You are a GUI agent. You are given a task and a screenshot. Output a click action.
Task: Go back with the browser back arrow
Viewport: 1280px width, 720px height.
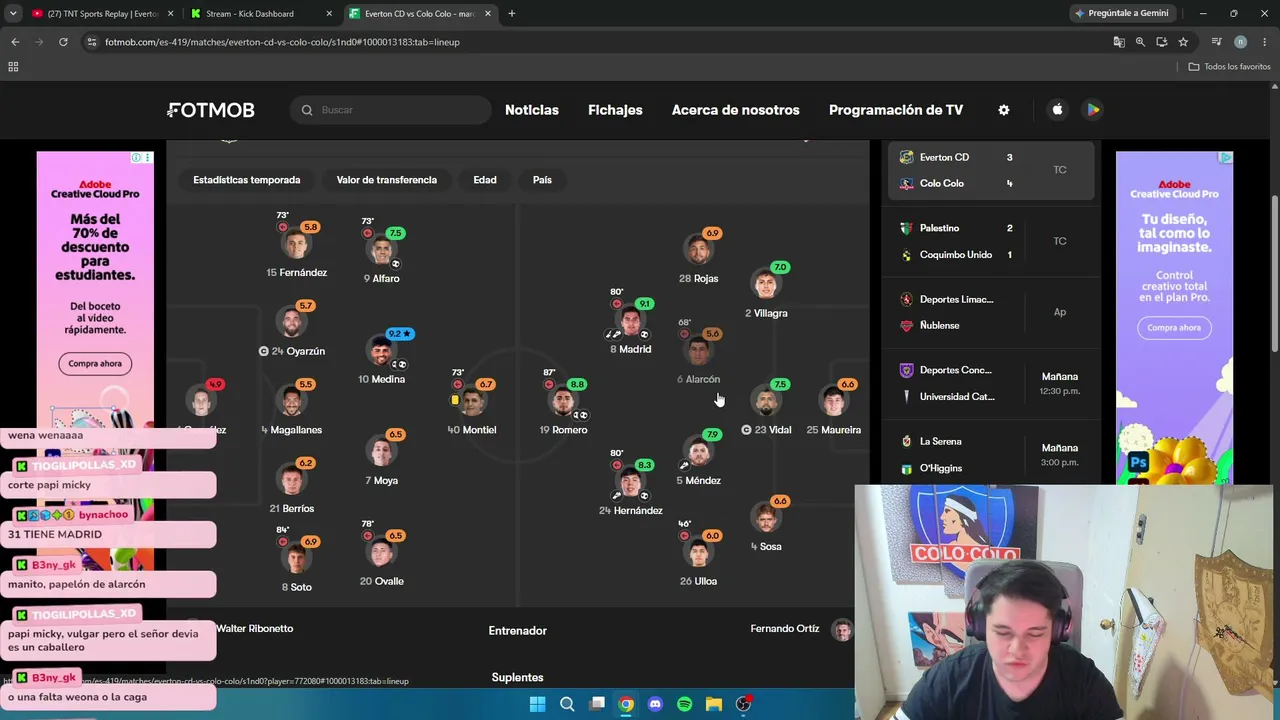click(x=15, y=42)
